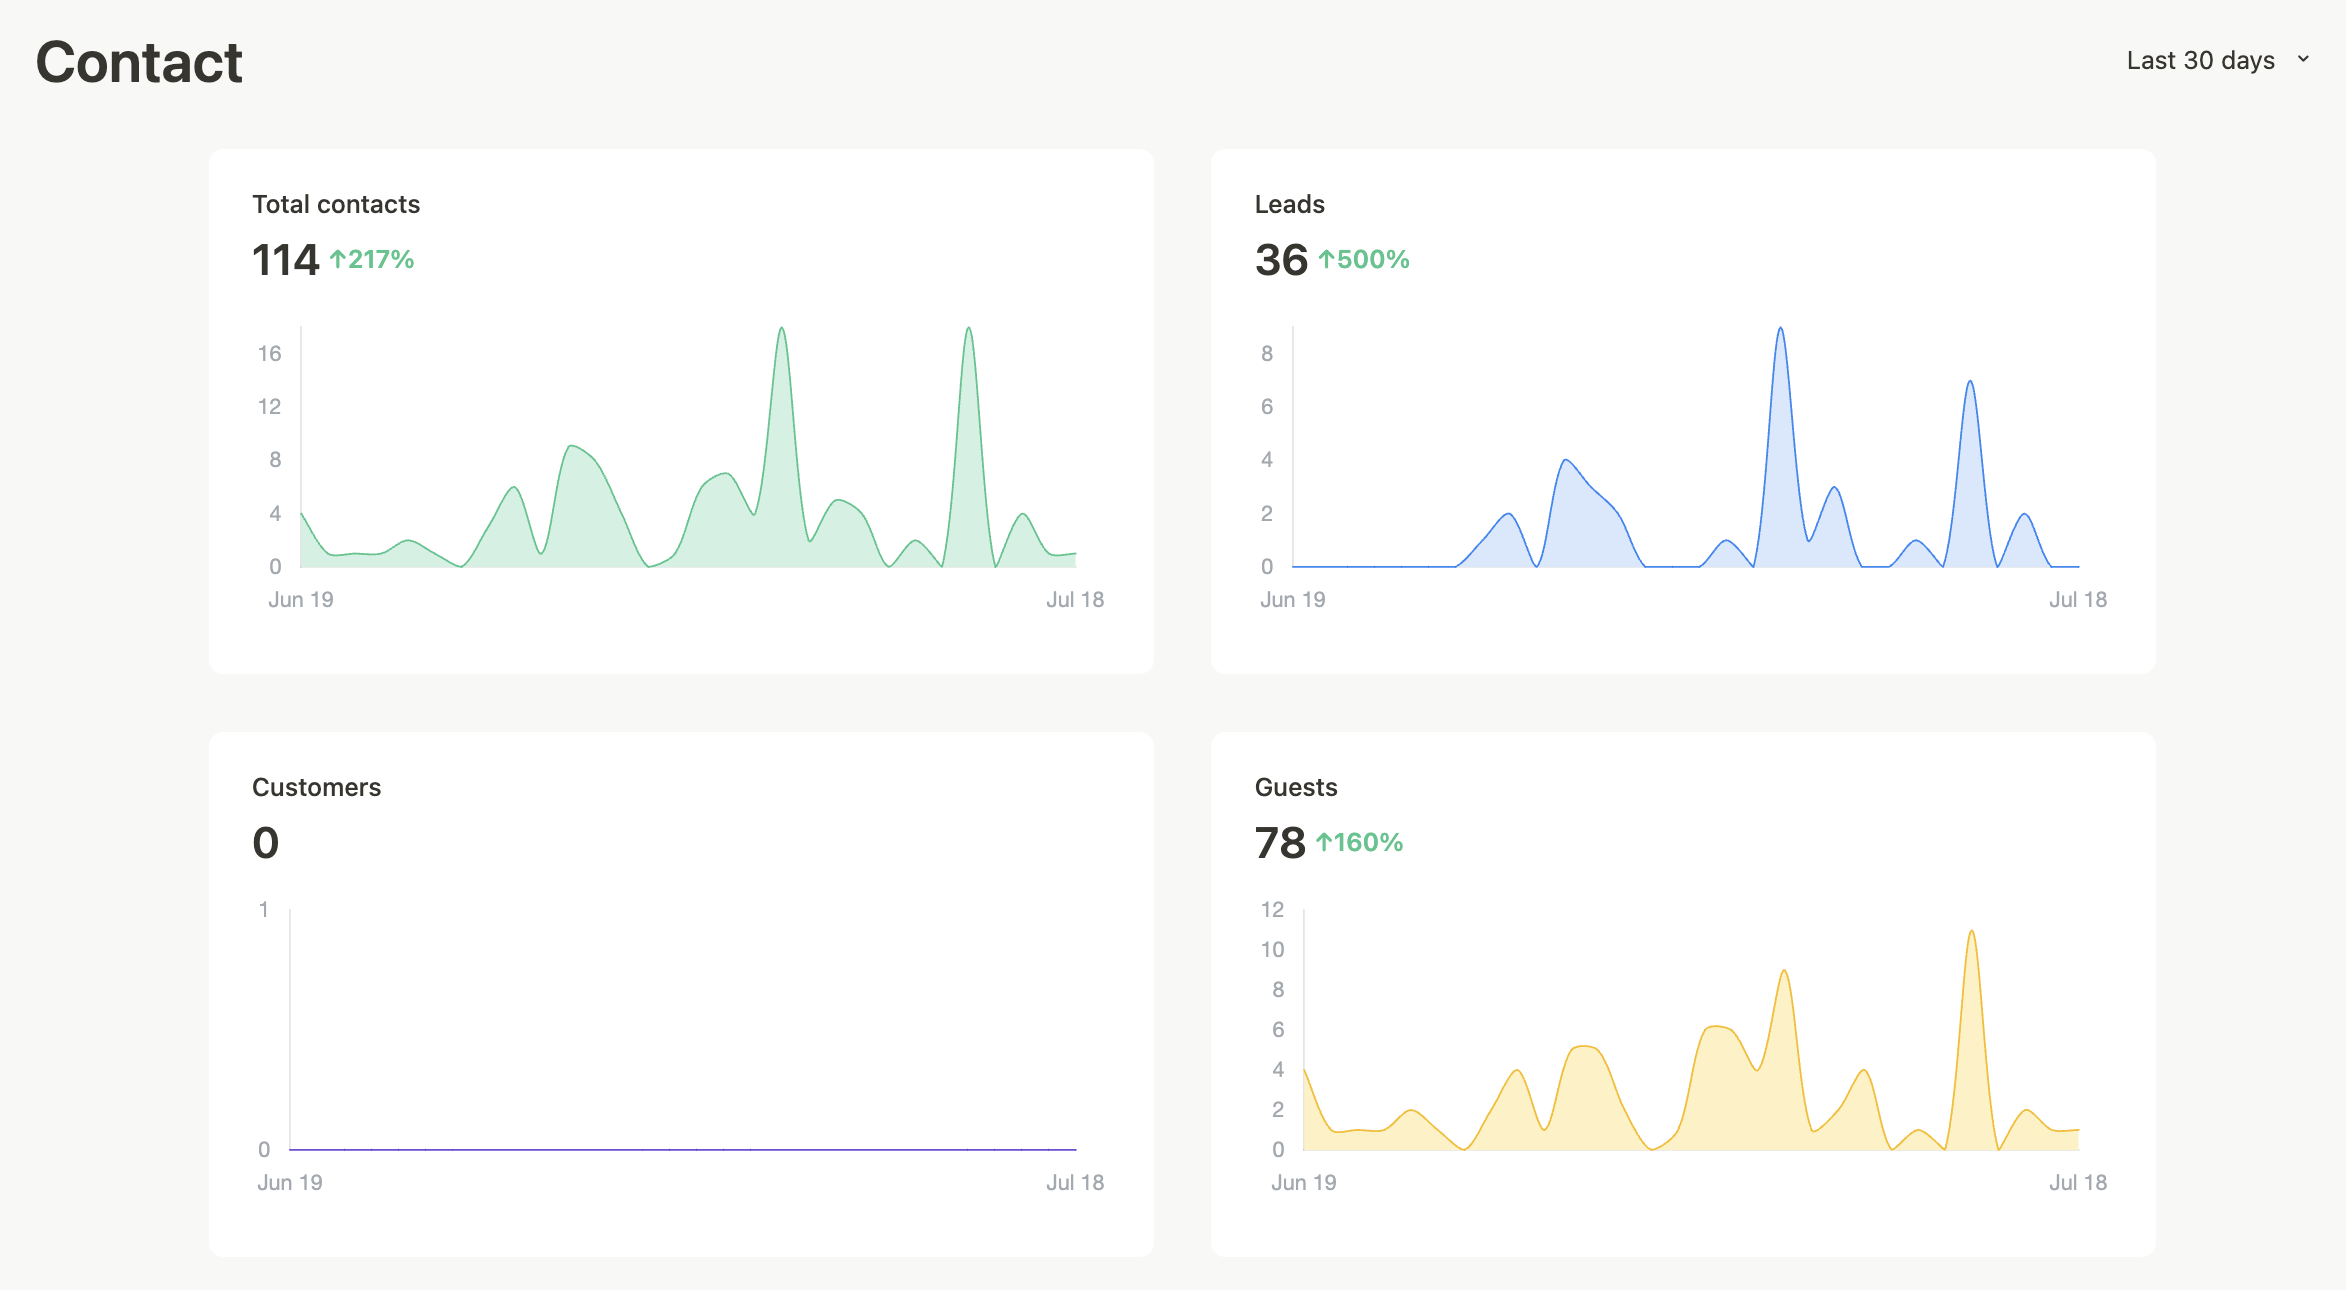Image resolution: width=2346 pixels, height=1290 pixels.
Task: Click the 36 leads value
Action: pos(1281,260)
